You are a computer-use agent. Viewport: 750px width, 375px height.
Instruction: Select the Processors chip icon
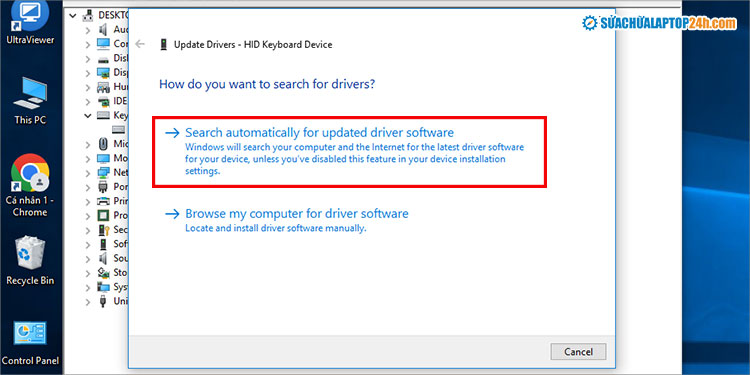point(103,216)
